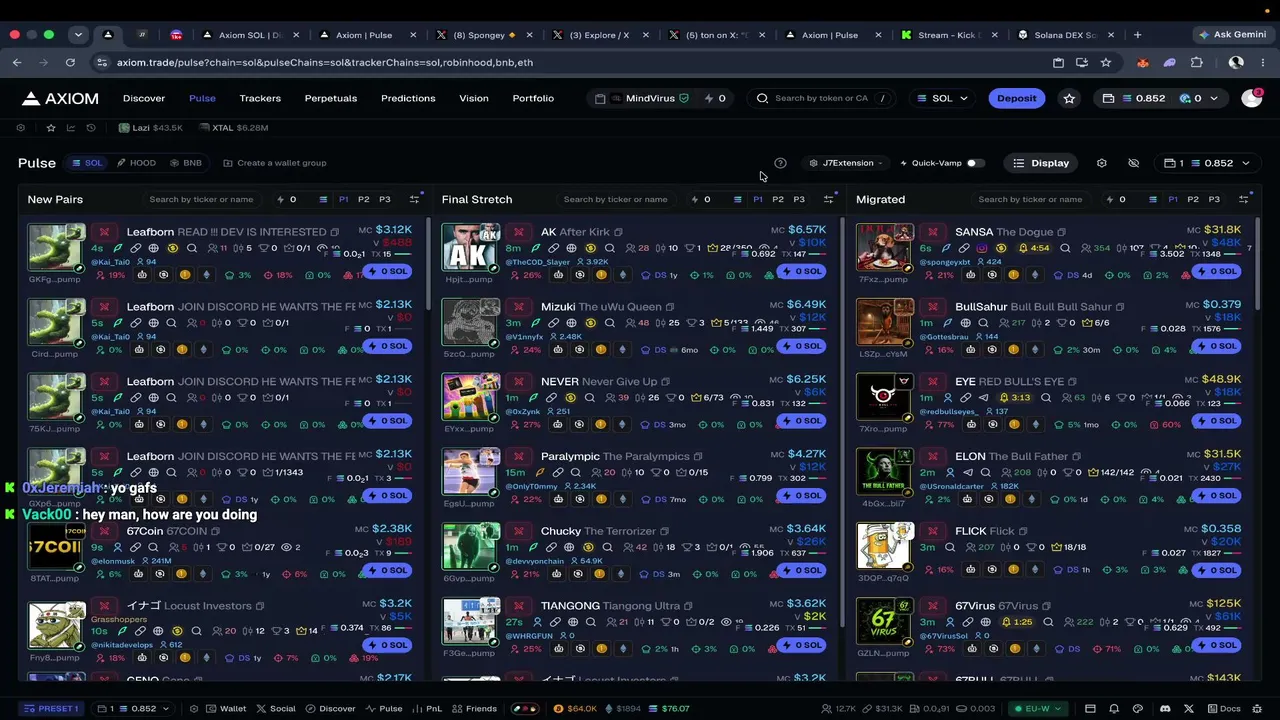Click the Migrated ticker search field
Image resolution: width=1280 pixels, height=720 pixels.
(1030, 199)
